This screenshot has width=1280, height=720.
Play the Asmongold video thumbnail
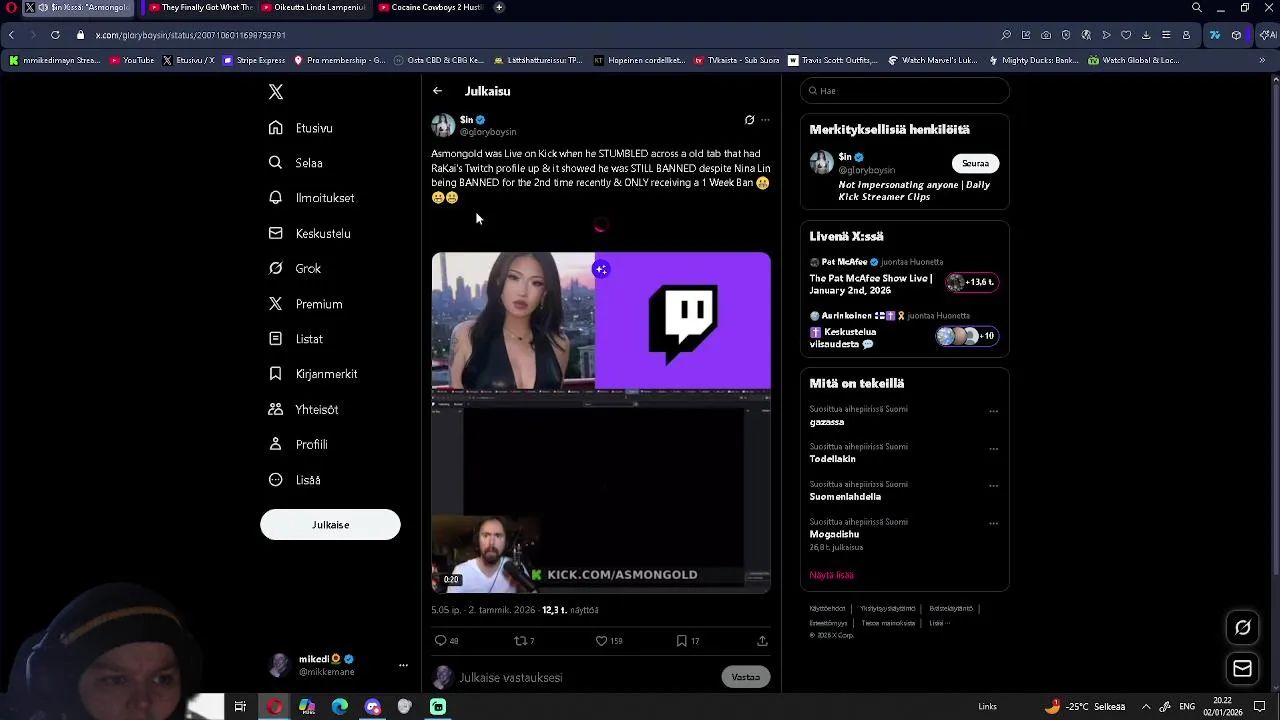[601, 423]
